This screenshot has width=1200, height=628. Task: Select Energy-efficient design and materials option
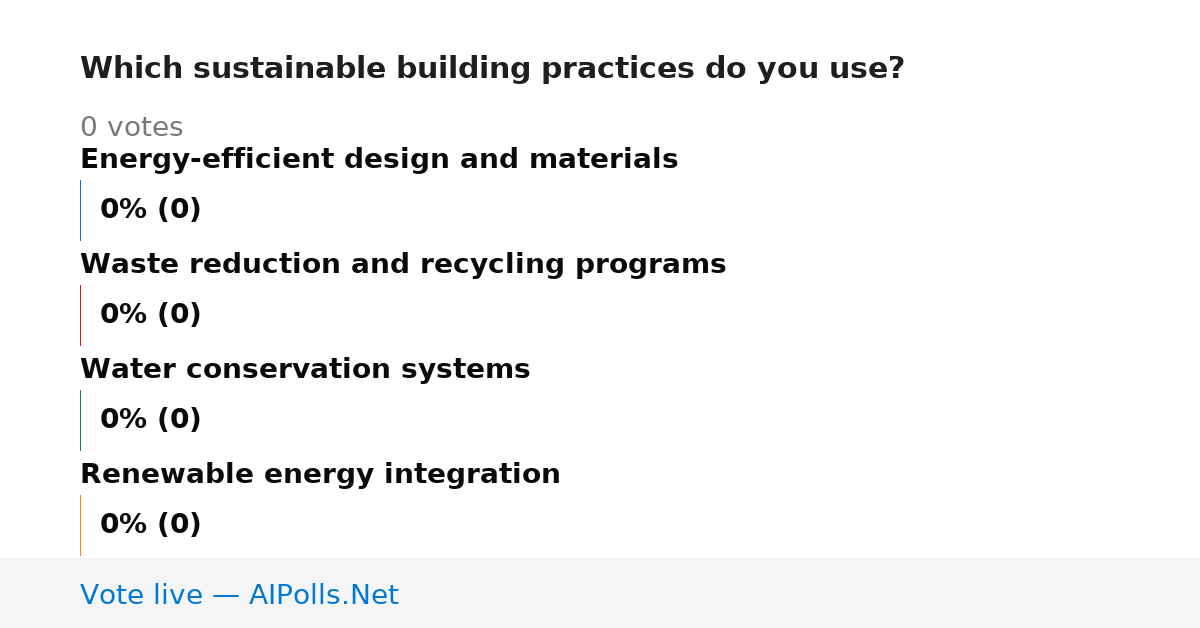379,159
